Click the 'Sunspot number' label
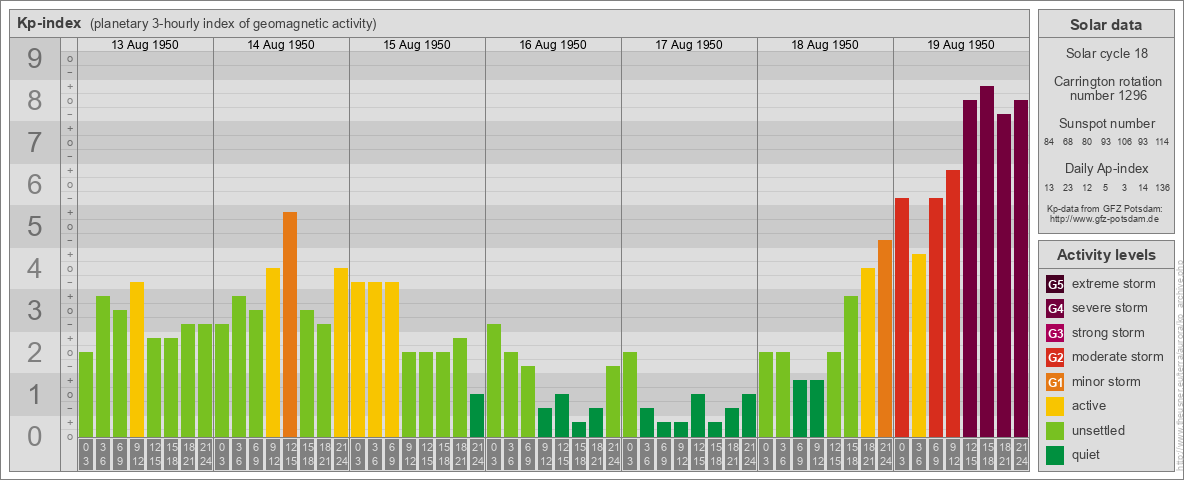Image resolution: width=1184 pixels, height=480 pixels. click(1106, 124)
